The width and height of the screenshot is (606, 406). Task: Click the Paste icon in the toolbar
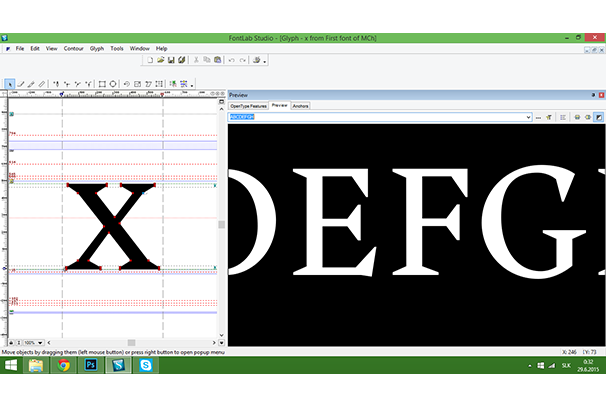(x=217, y=61)
